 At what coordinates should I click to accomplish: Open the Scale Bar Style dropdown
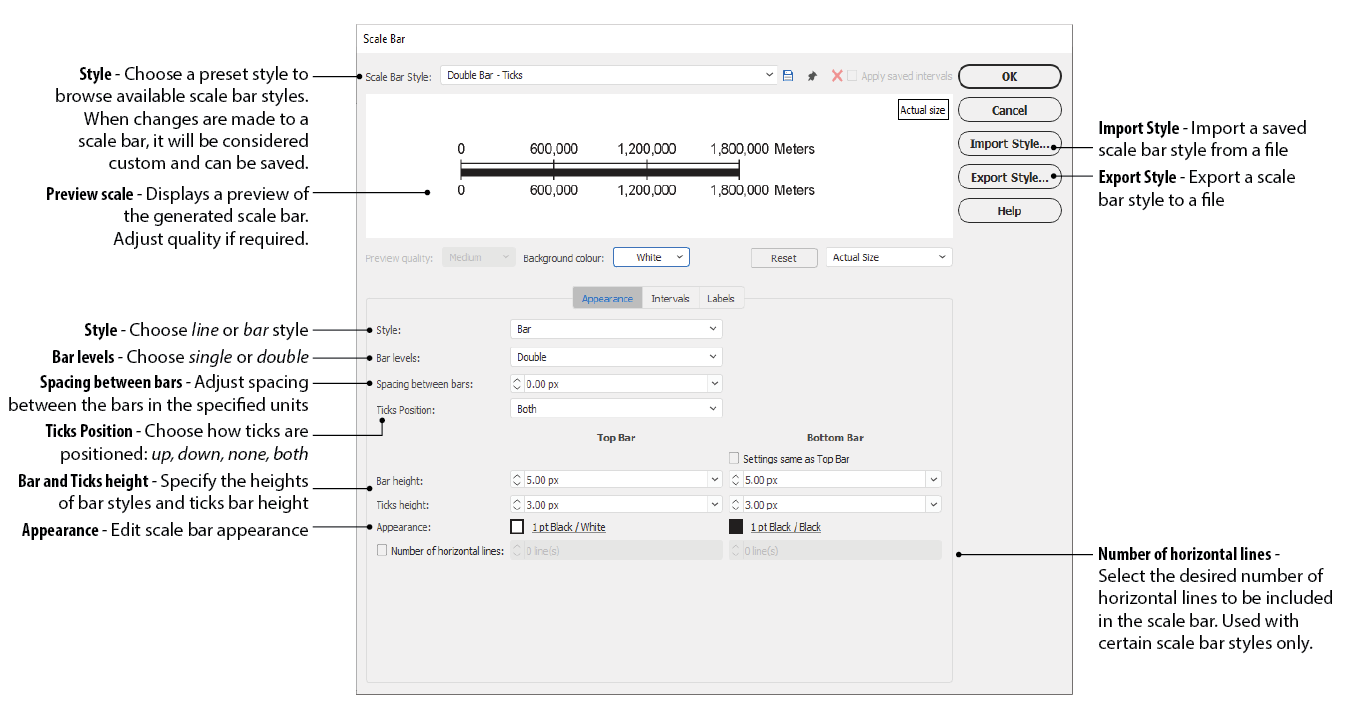coord(609,76)
